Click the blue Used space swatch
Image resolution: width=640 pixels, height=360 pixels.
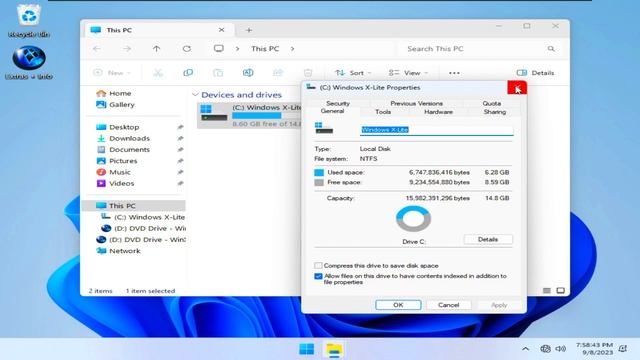(x=319, y=172)
